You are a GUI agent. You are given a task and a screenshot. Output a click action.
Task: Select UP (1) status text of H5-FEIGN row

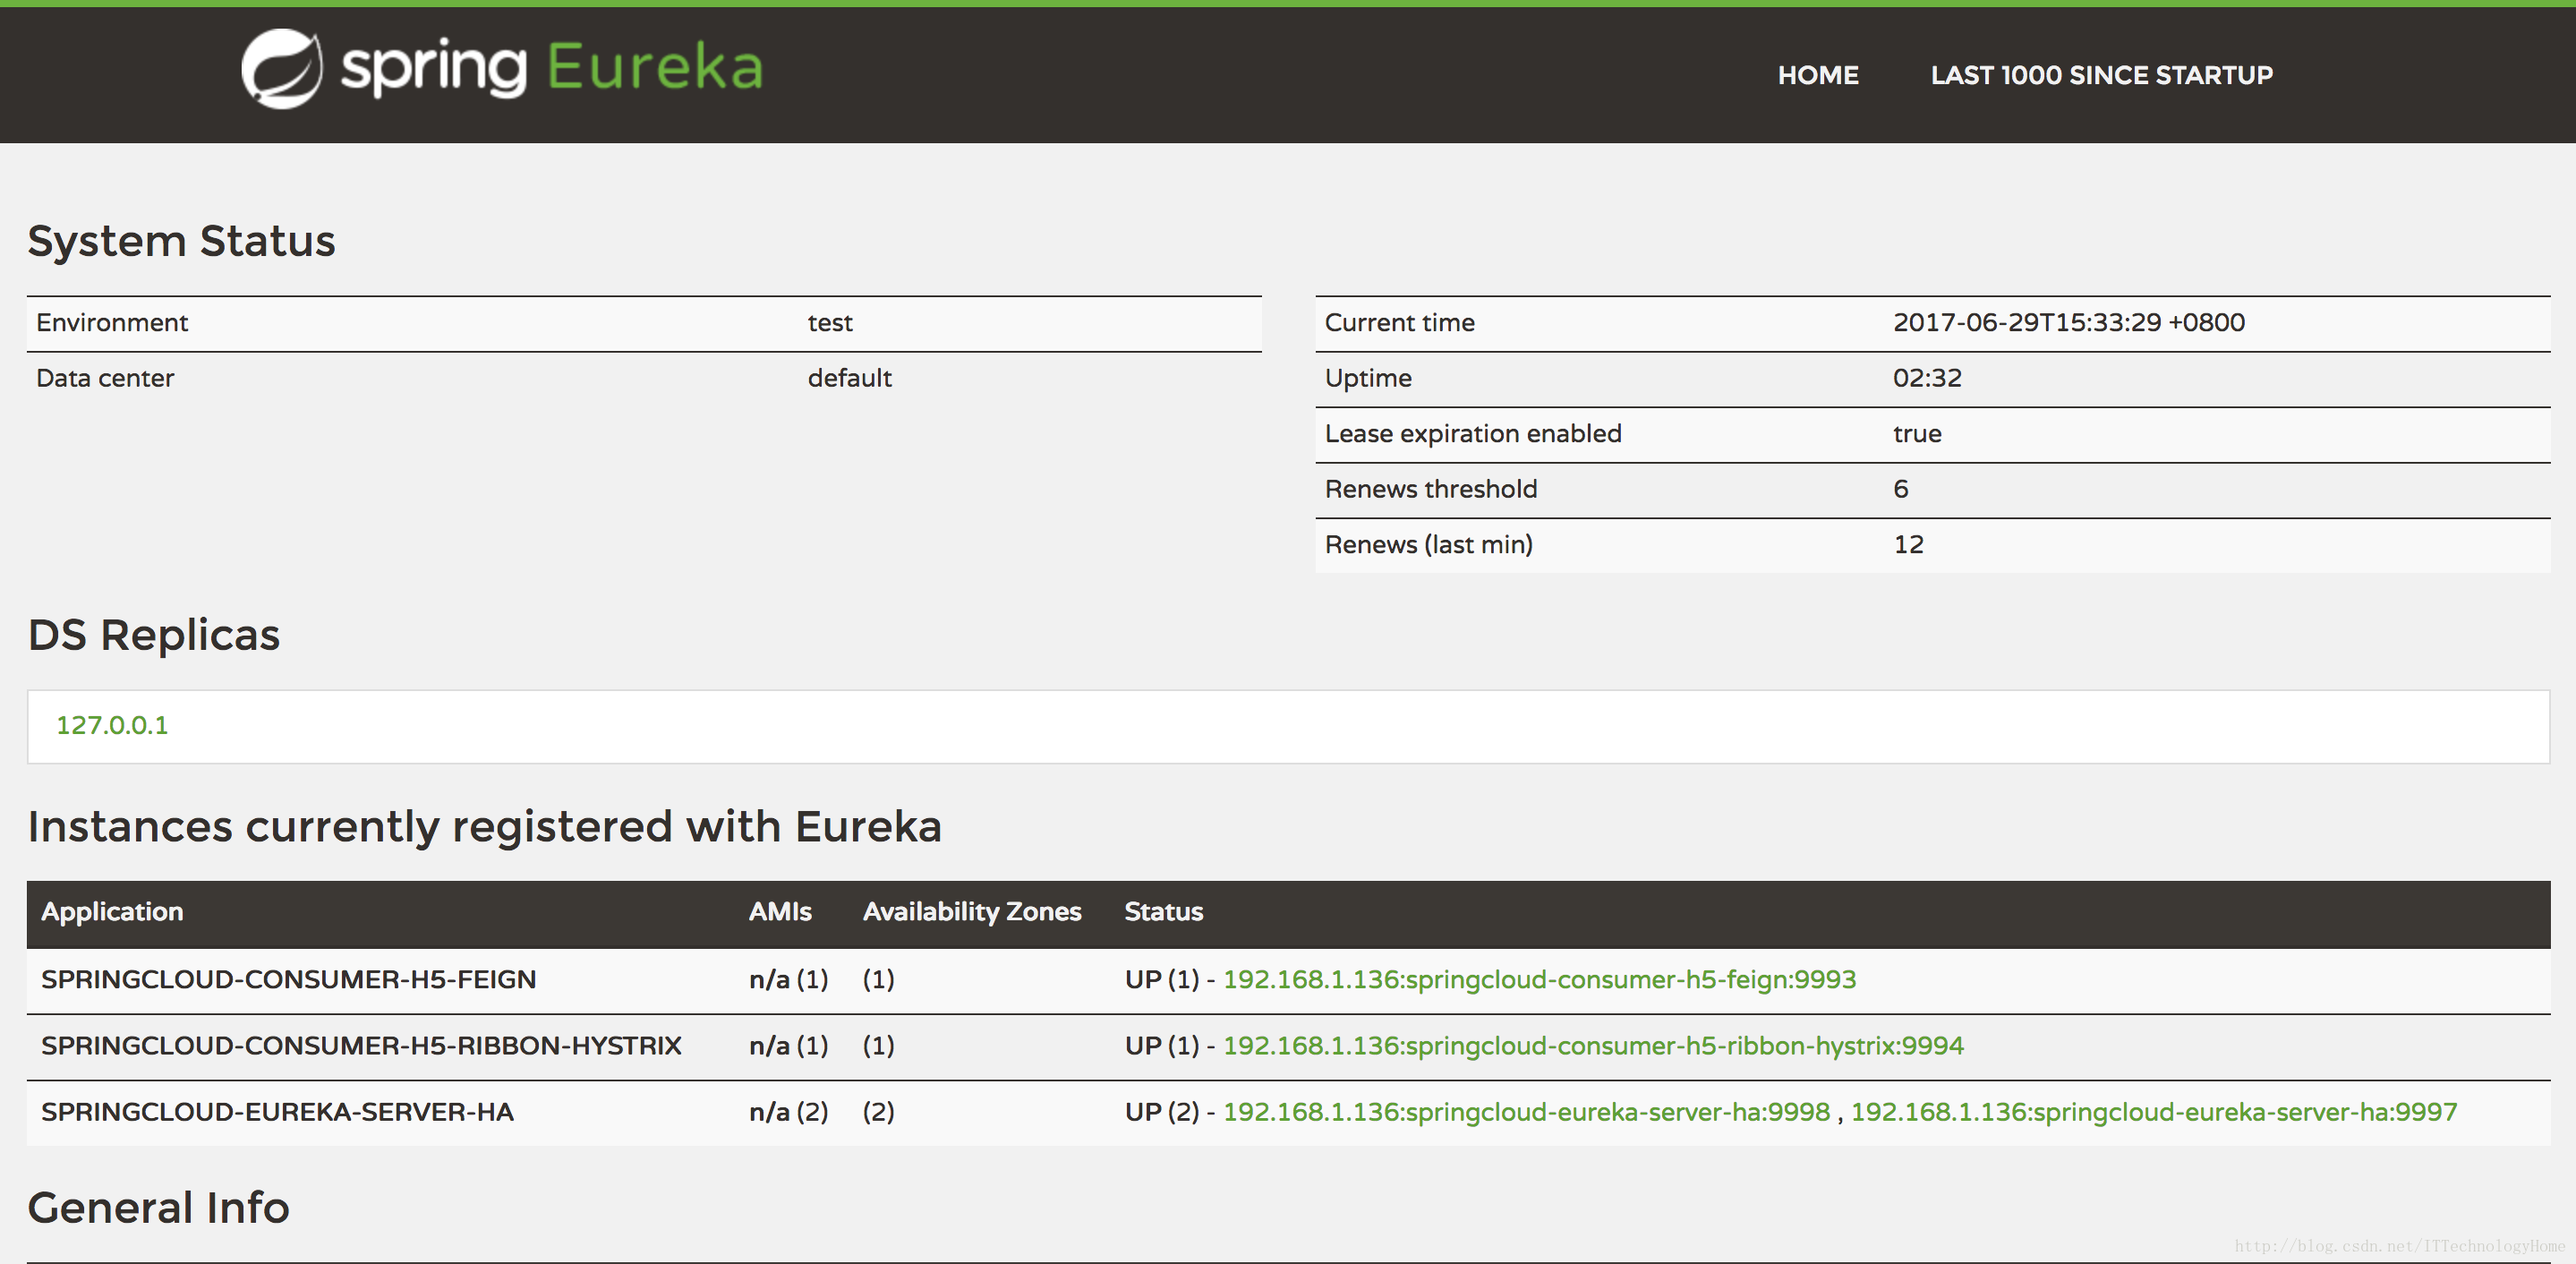pos(1161,979)
